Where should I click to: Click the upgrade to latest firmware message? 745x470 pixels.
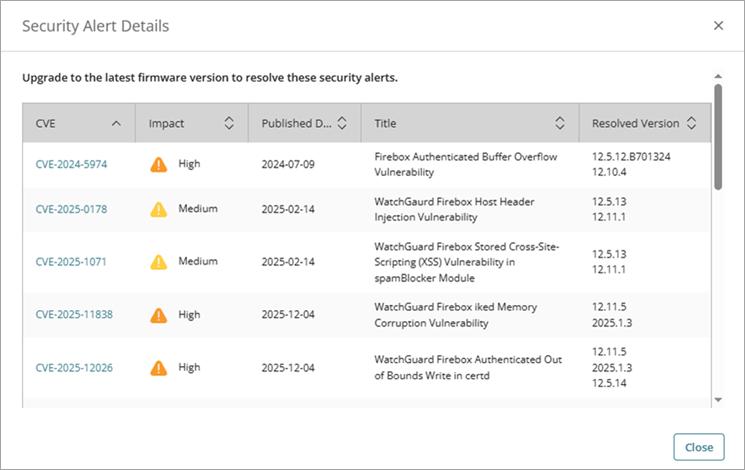click(210, 78)
